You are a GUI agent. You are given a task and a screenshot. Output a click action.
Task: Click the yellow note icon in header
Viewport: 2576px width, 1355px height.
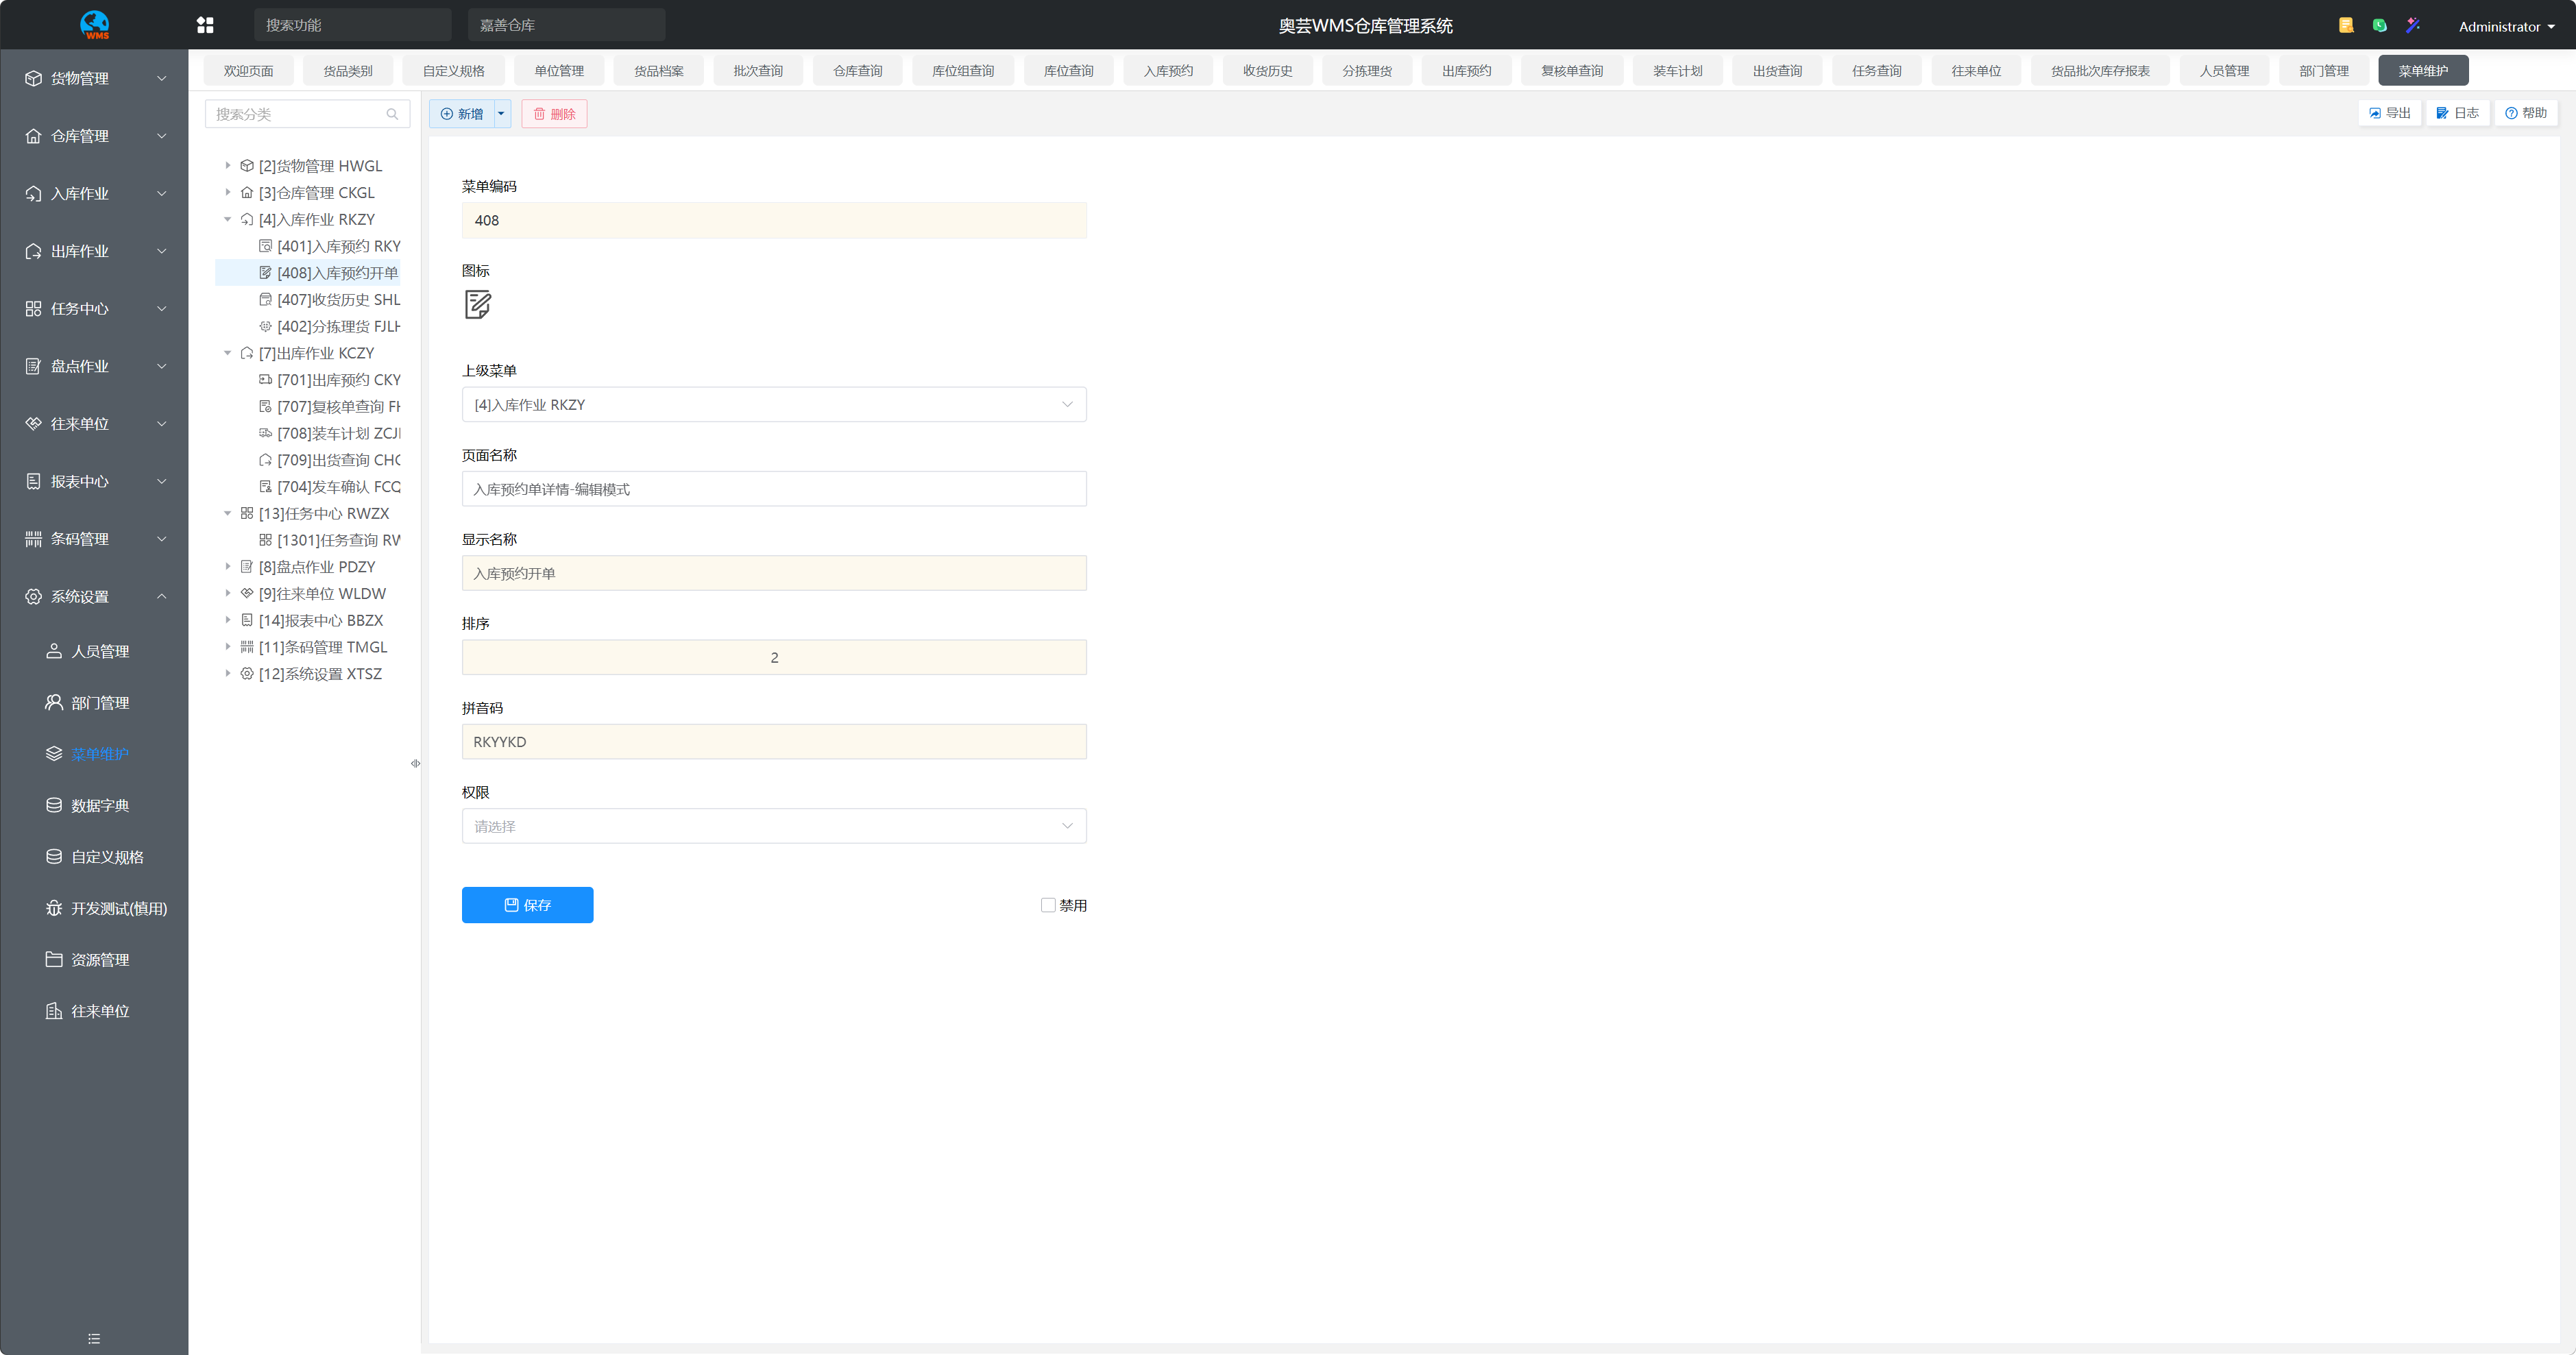click(2346, 25)
